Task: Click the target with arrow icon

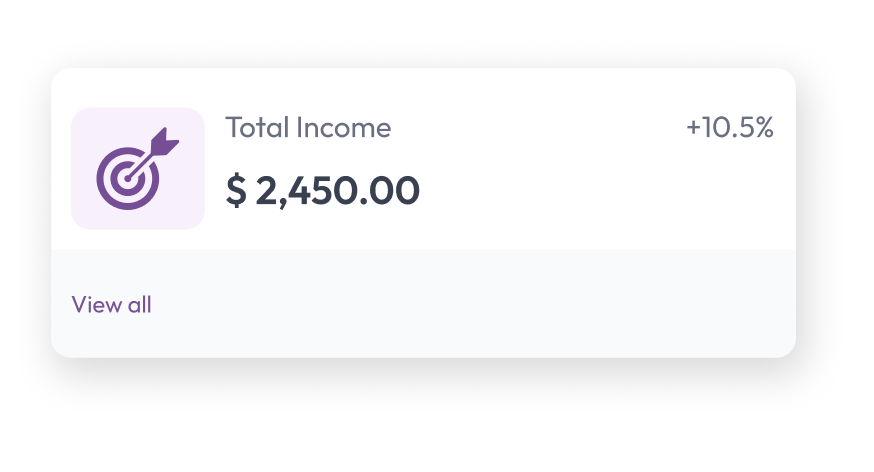Action: point(137,168)
